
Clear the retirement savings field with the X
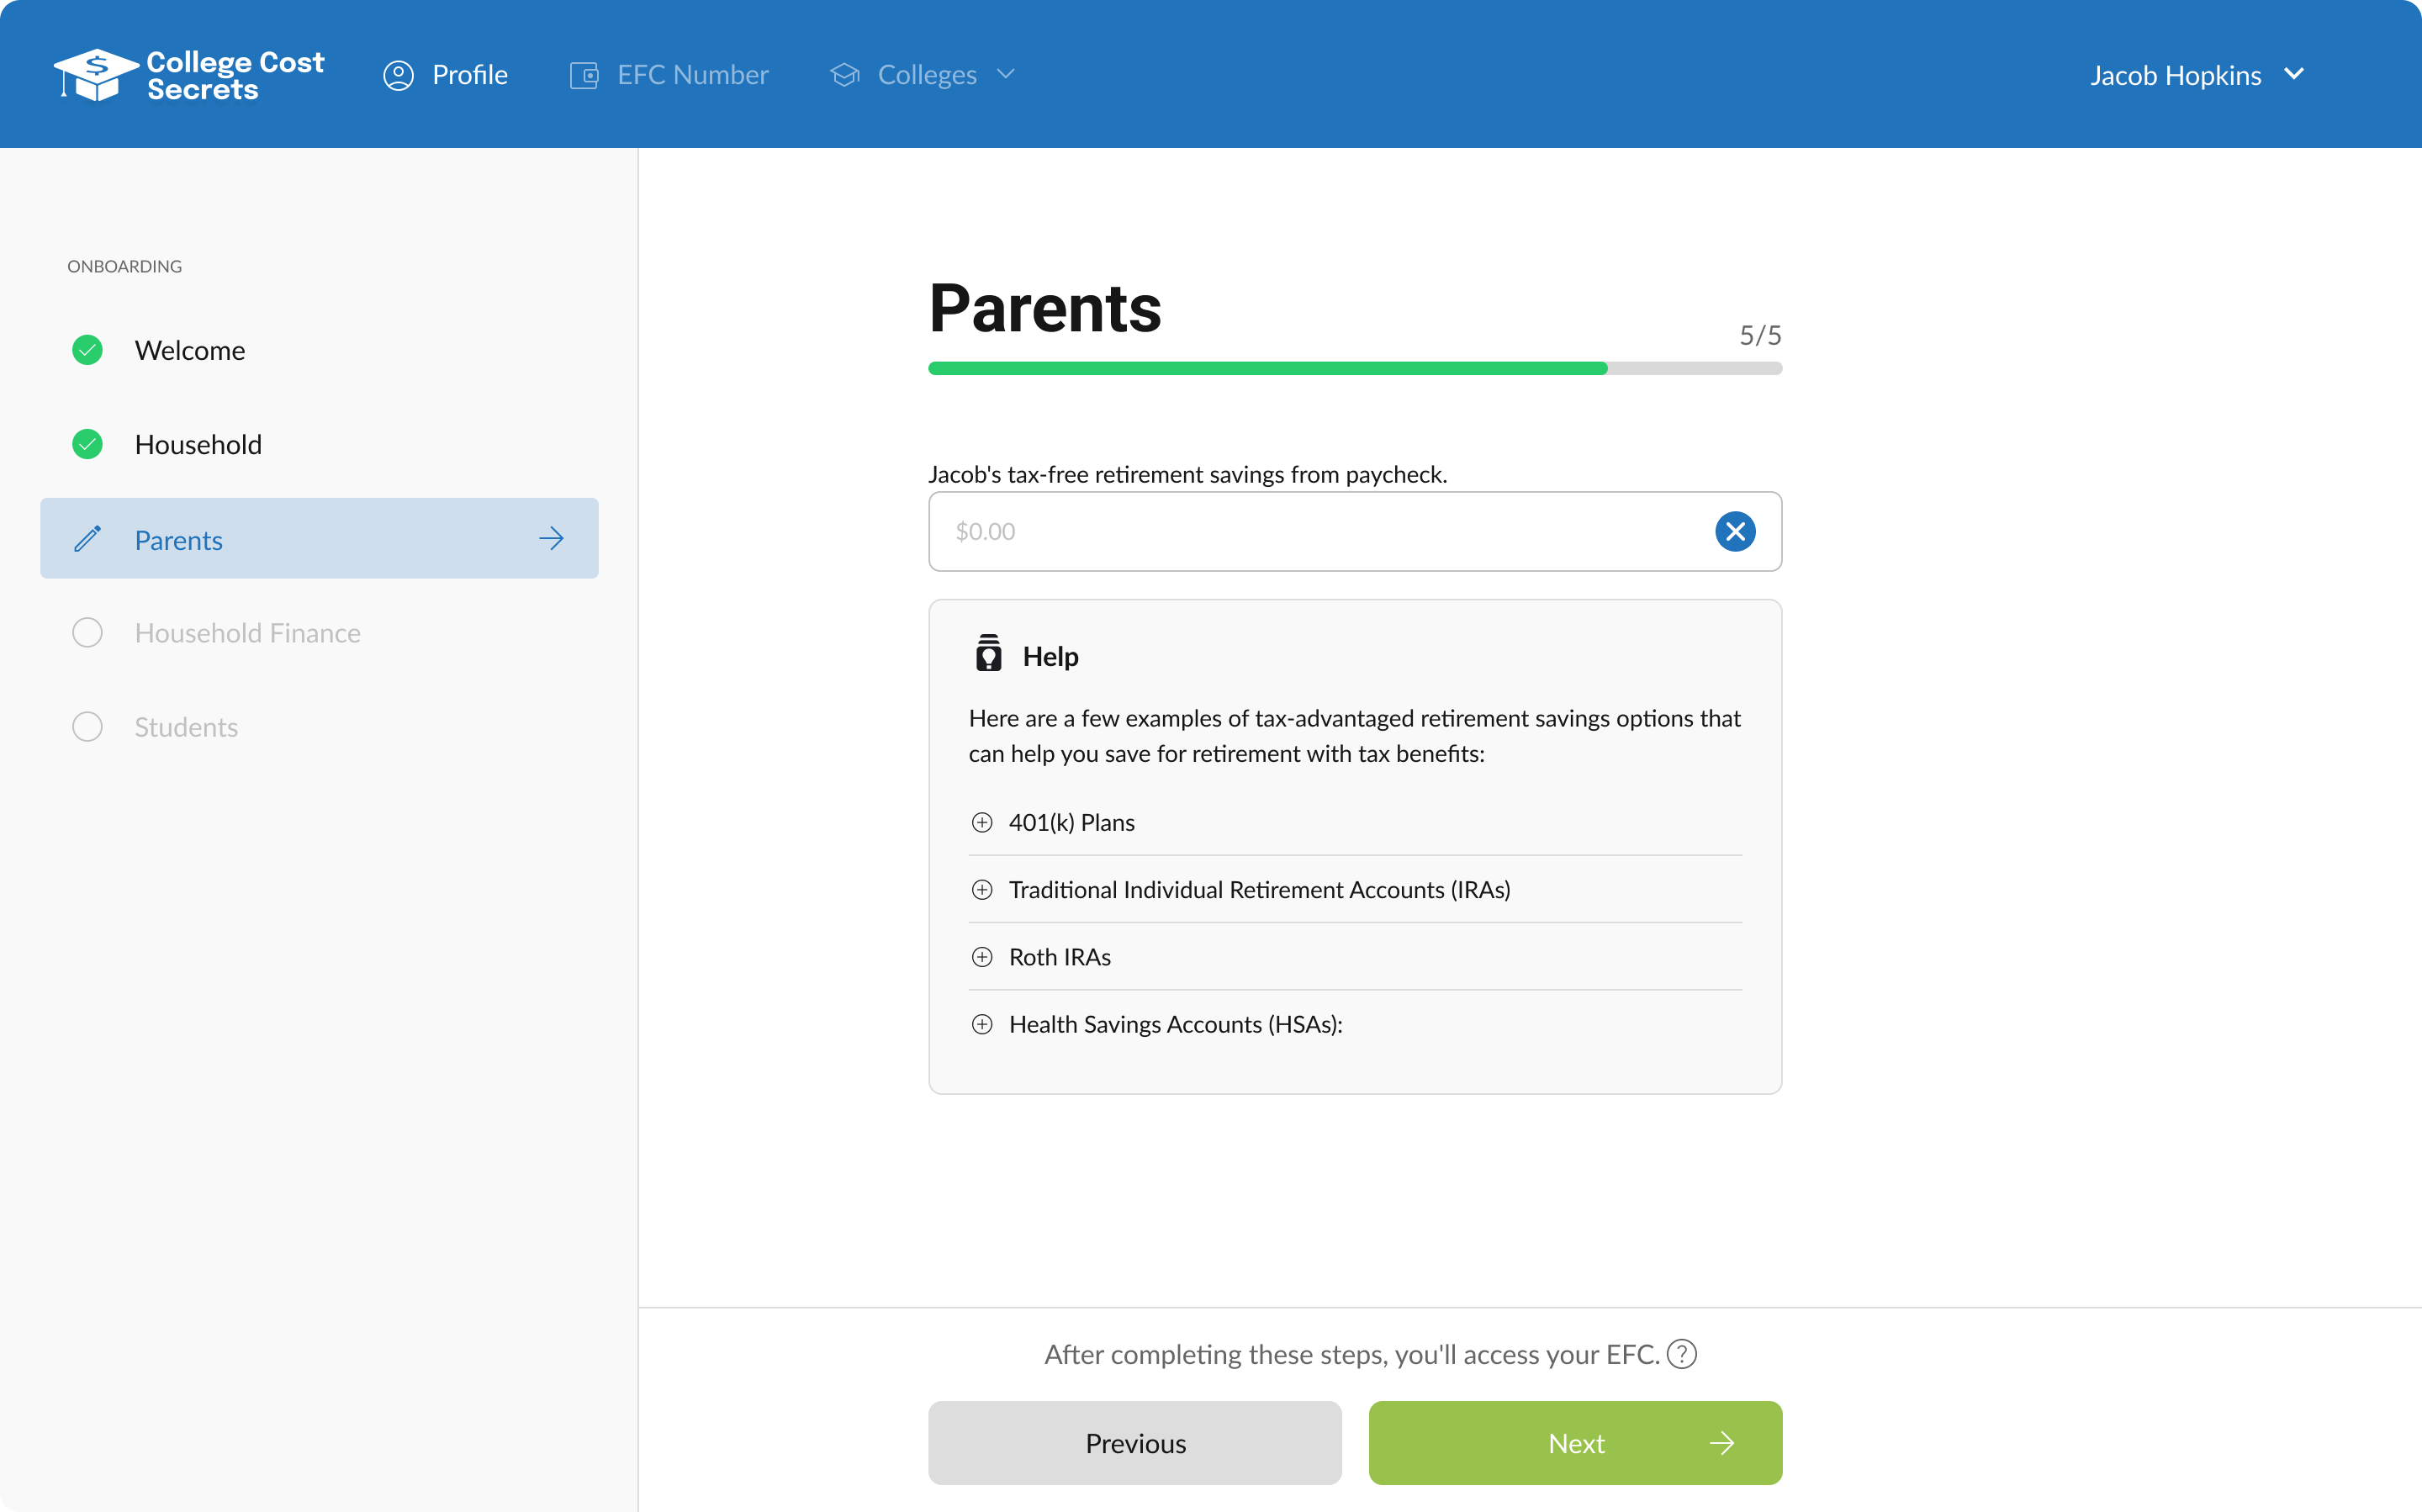tap(1735, 531)
